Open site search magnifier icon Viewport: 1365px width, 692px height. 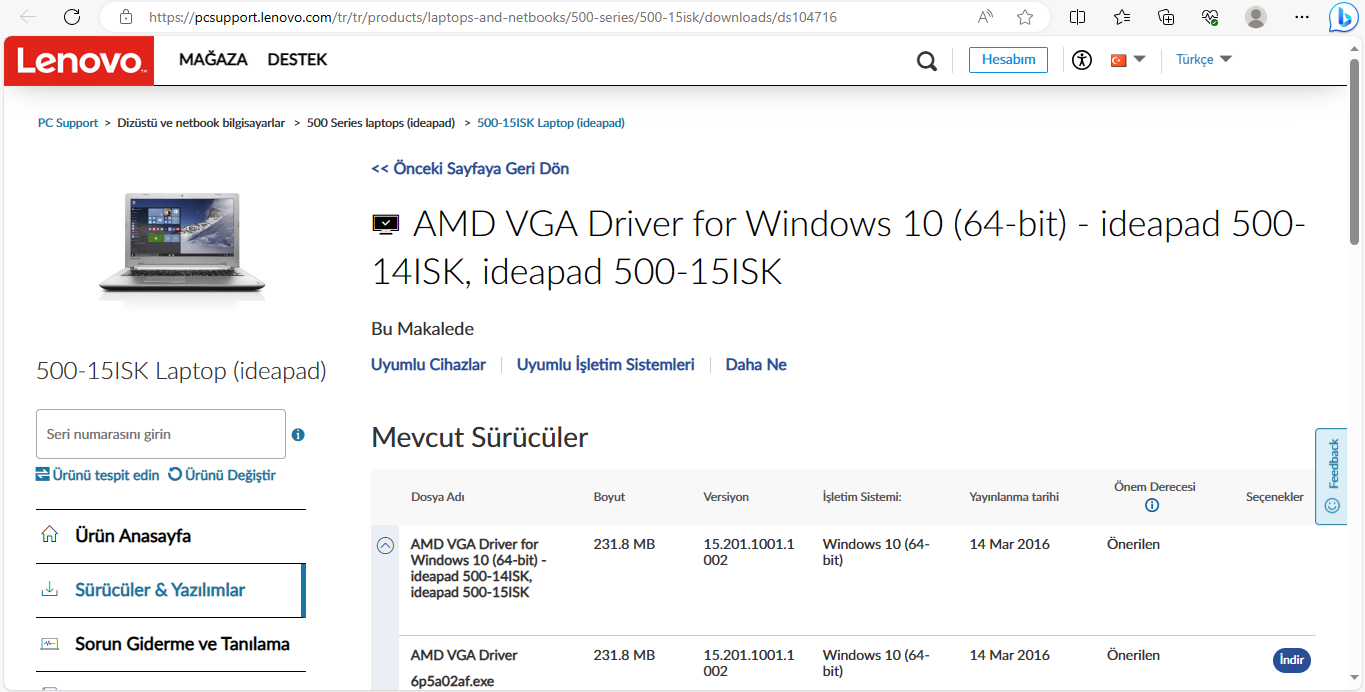[927, 61]
